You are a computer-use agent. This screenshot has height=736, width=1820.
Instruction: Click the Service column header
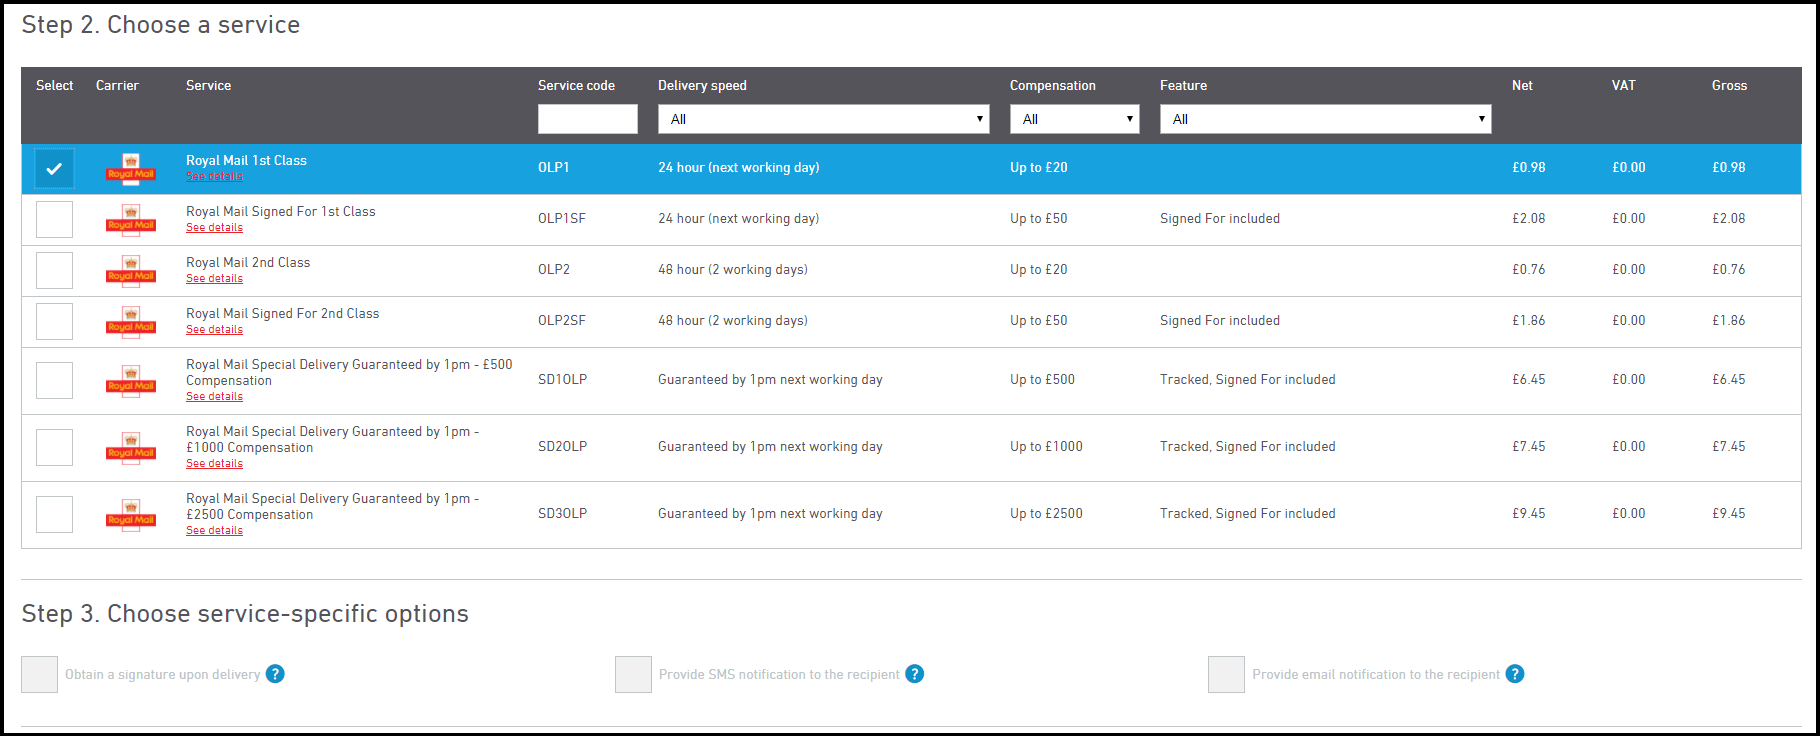click(x=208, y=86)
